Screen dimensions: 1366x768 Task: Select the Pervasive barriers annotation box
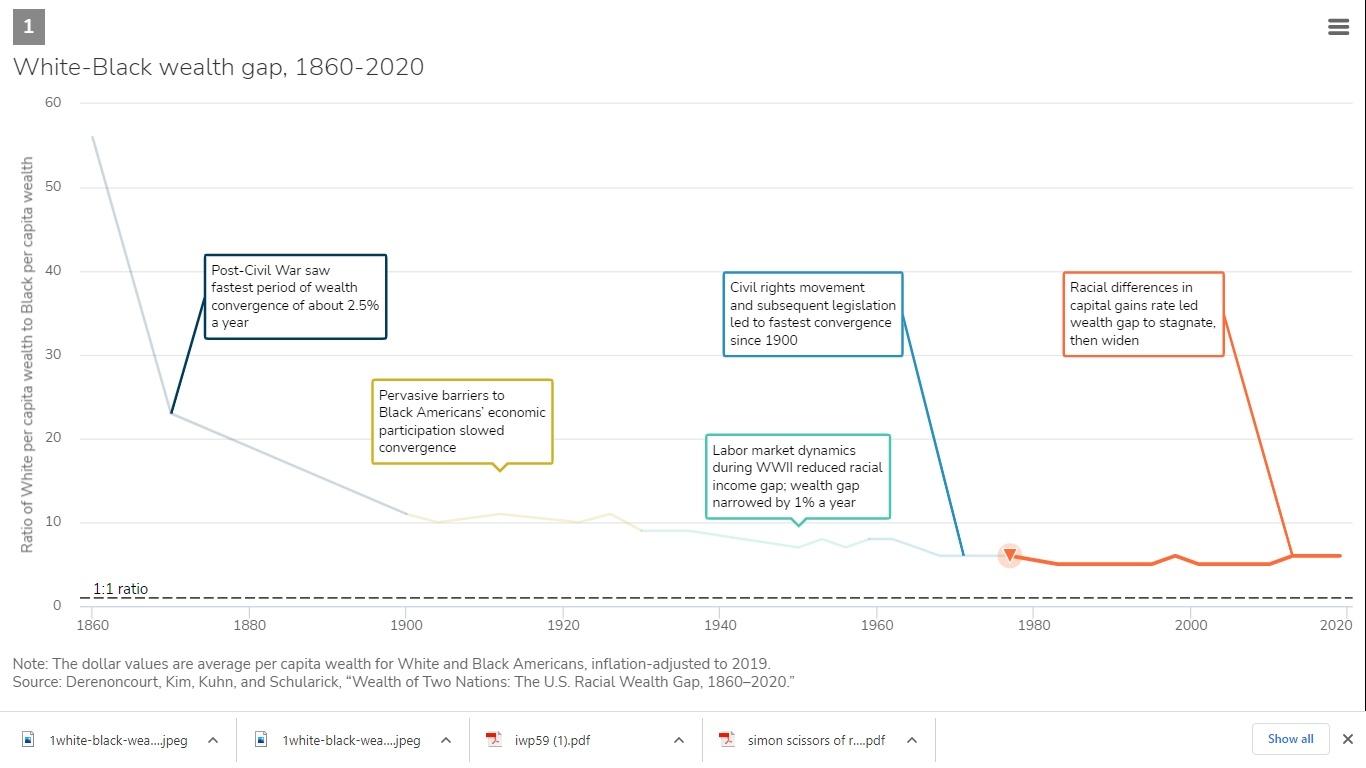[462, 421]
